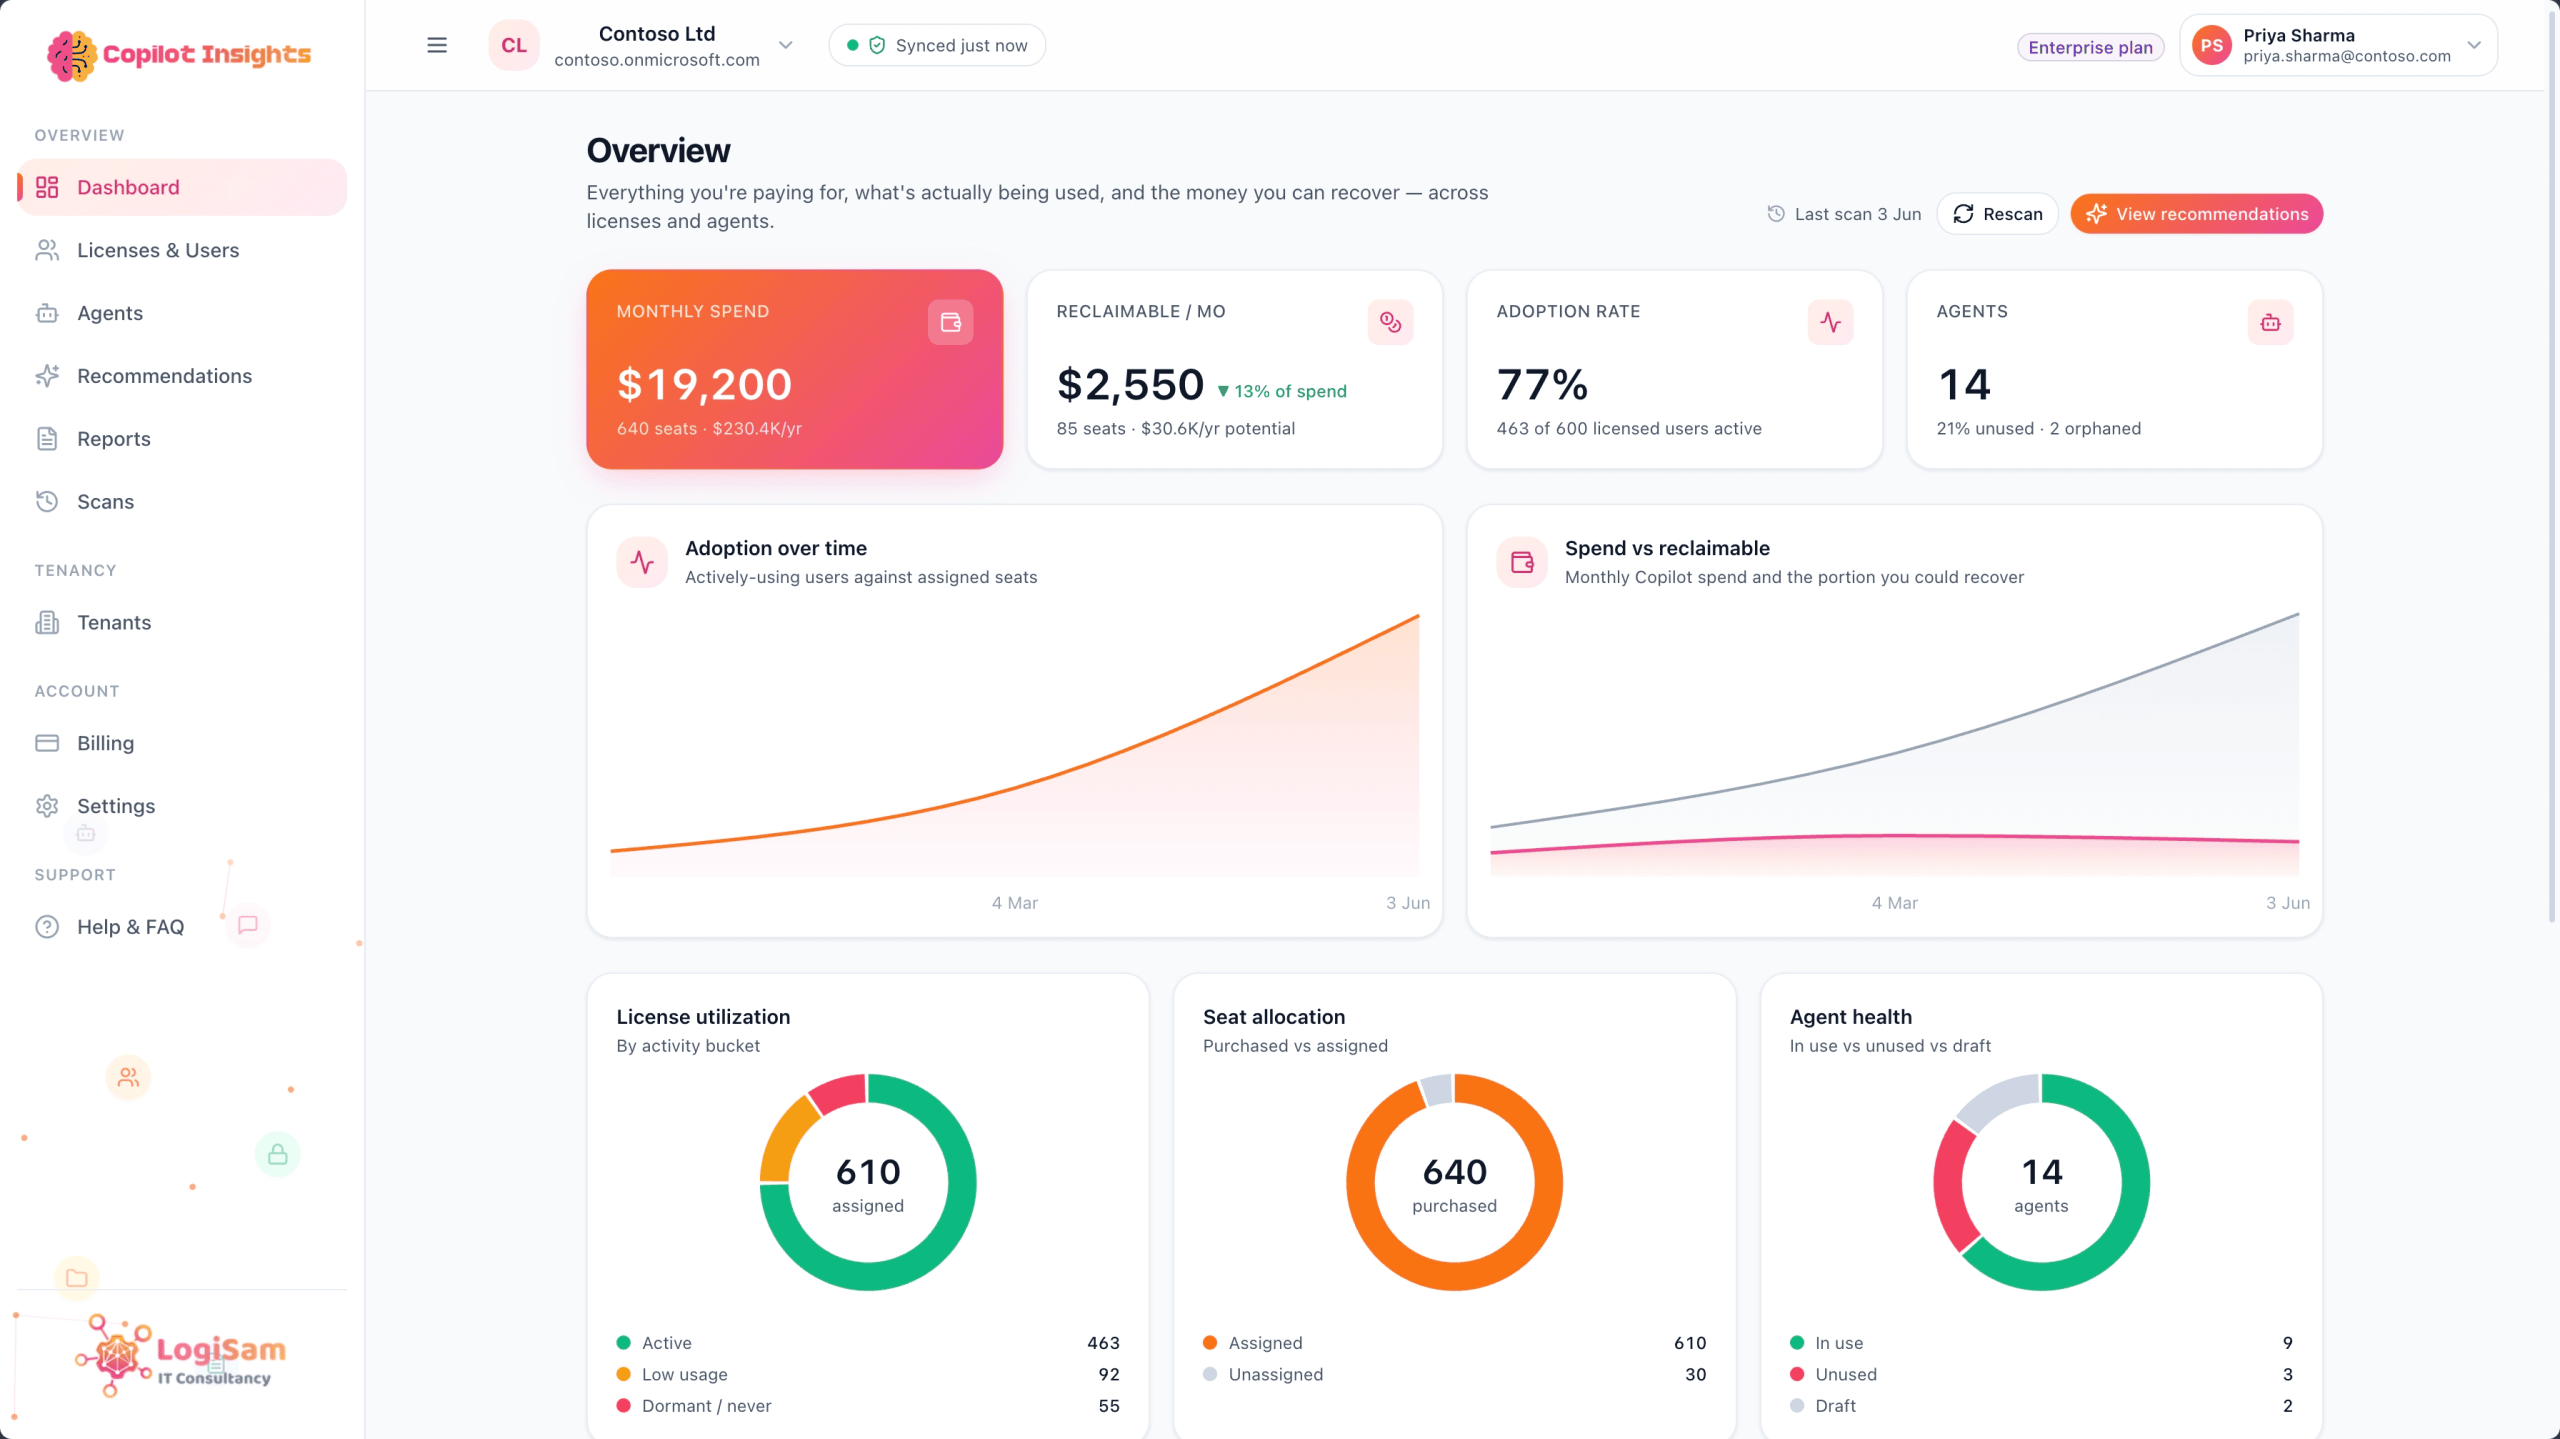Click the robot icon on Agents card

click(x=2270, y=322)
